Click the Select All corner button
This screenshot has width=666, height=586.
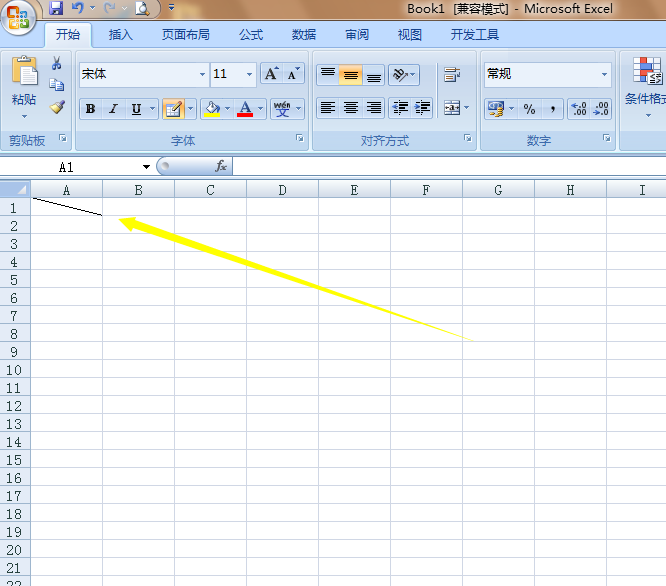point(15,189)
